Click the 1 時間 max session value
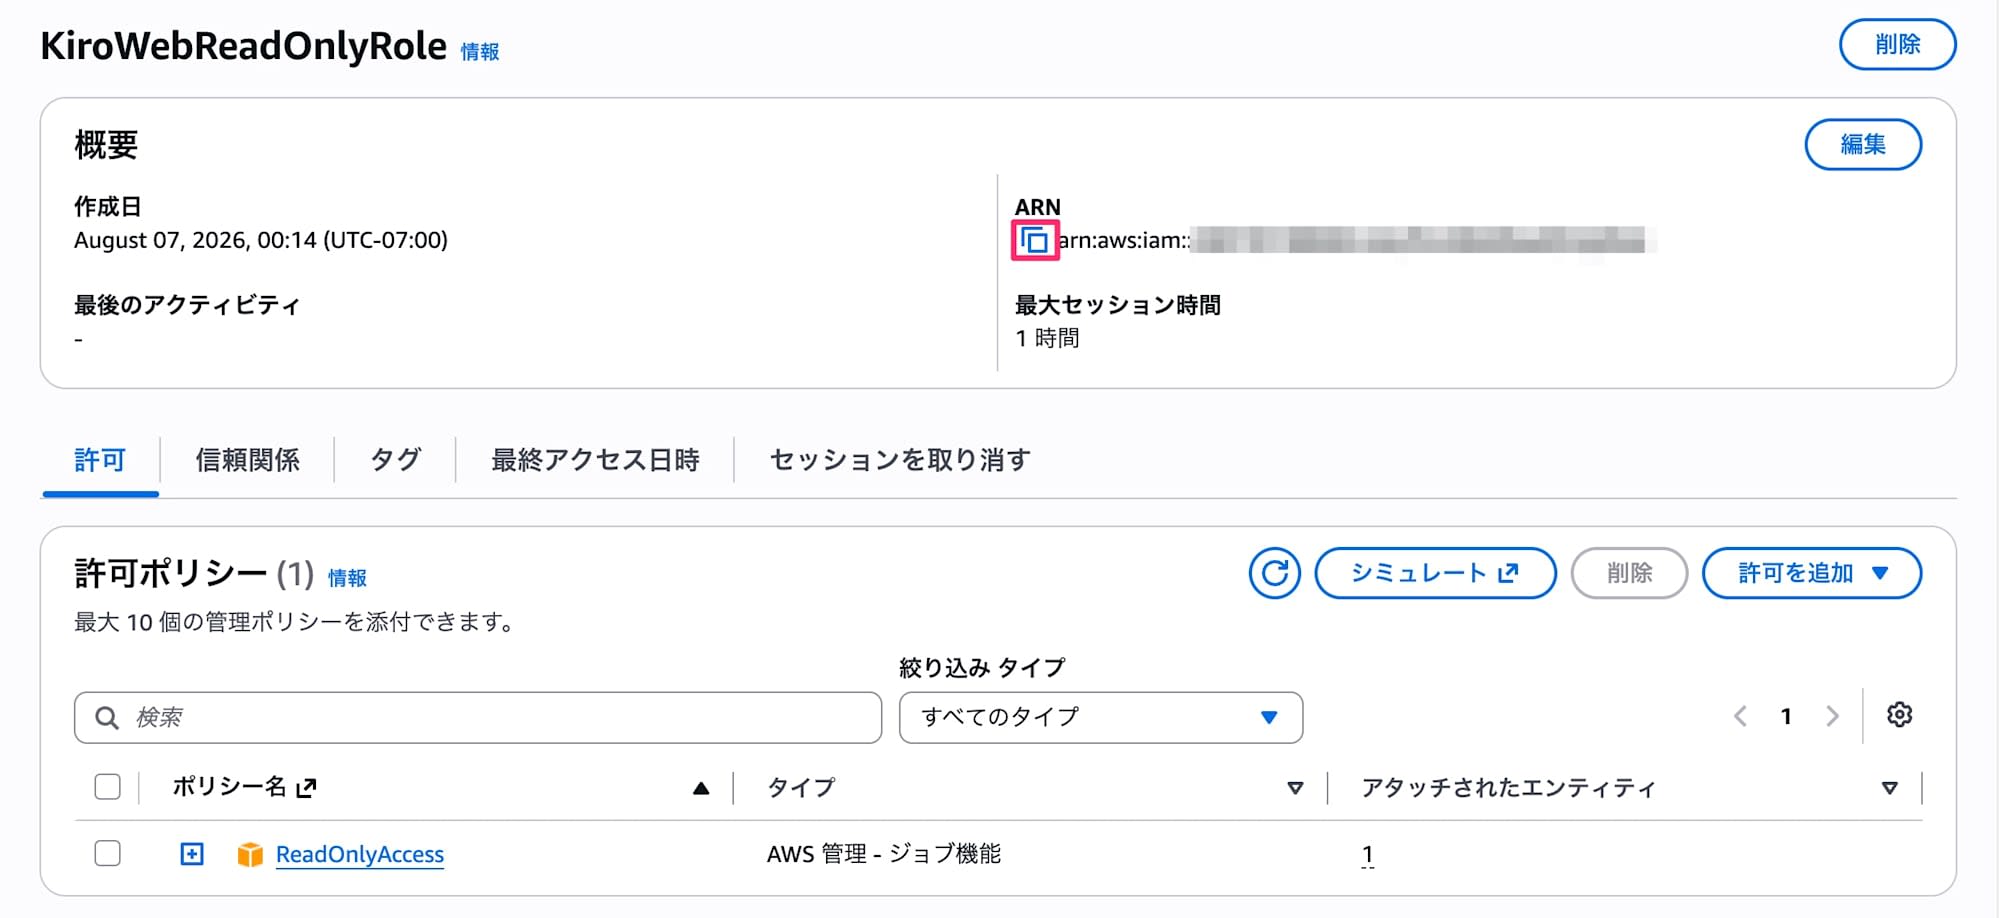The height and width of the screenshot is (918, 2000). click(1047, 338)
